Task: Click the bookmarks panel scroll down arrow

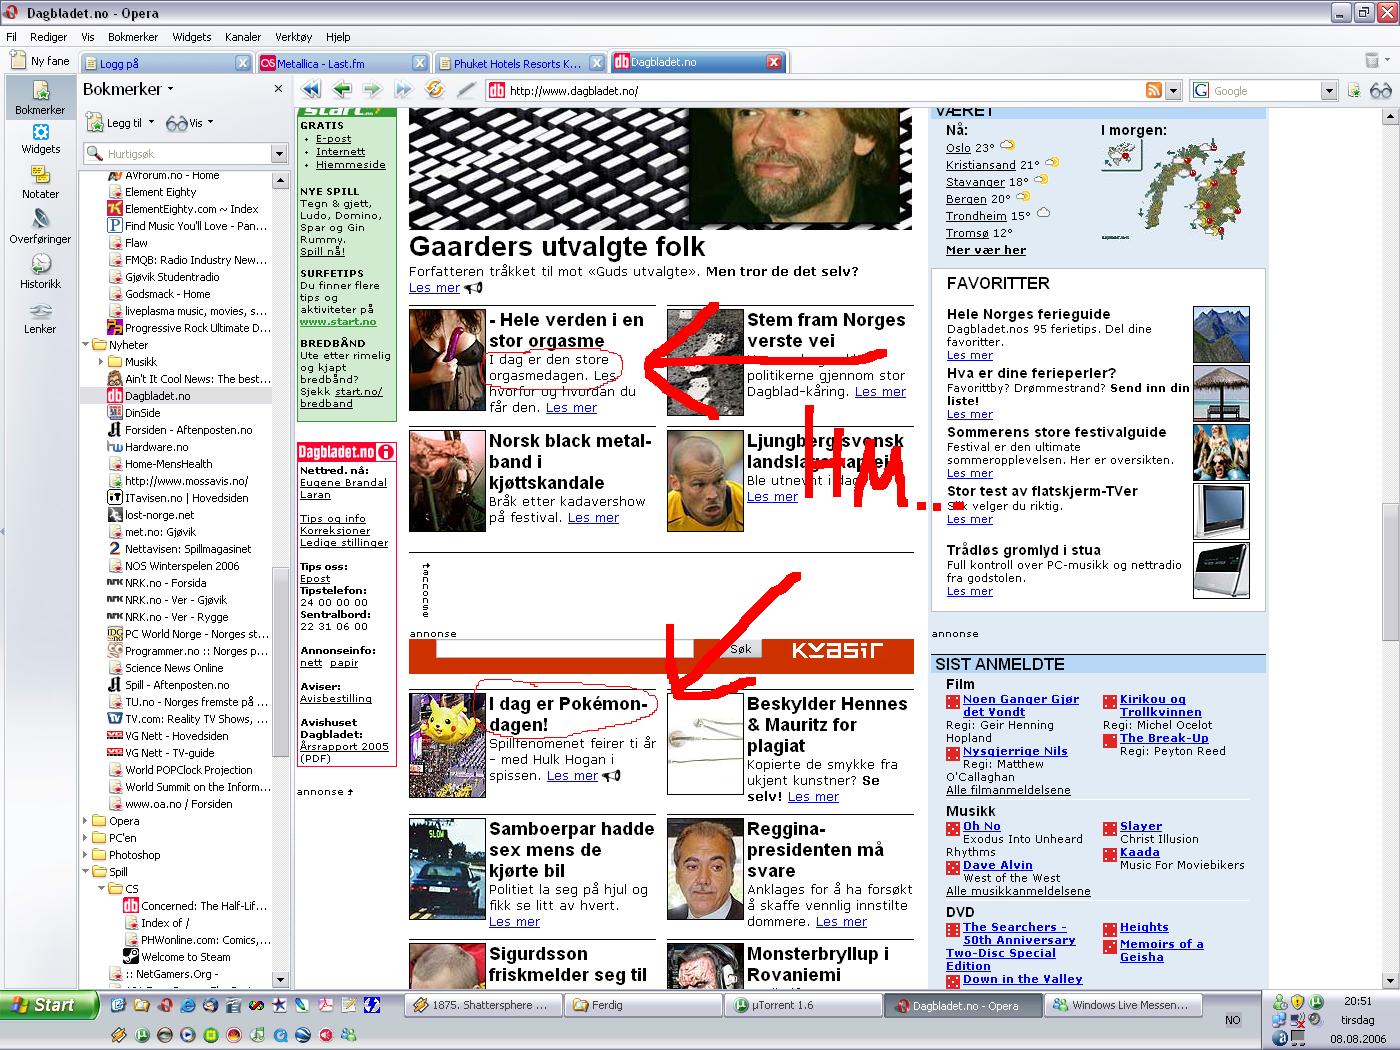Action: tap(280, 980)
